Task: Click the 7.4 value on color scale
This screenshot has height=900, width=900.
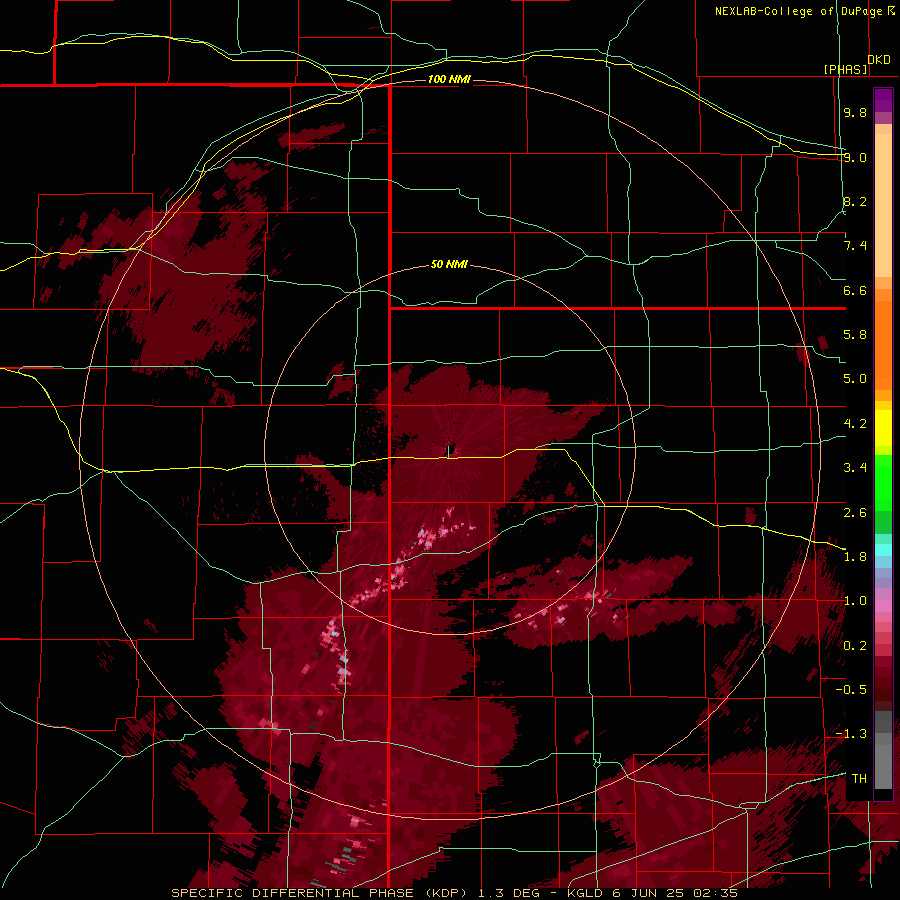Action: tap(855, 246)
